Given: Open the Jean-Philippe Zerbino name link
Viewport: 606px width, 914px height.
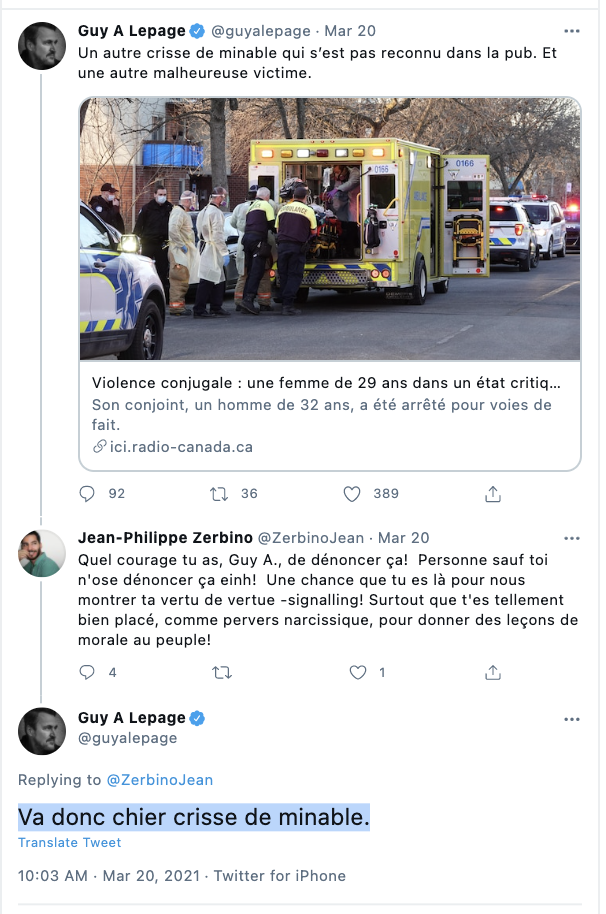Looking at the screenshot, I should coord(165,537).
